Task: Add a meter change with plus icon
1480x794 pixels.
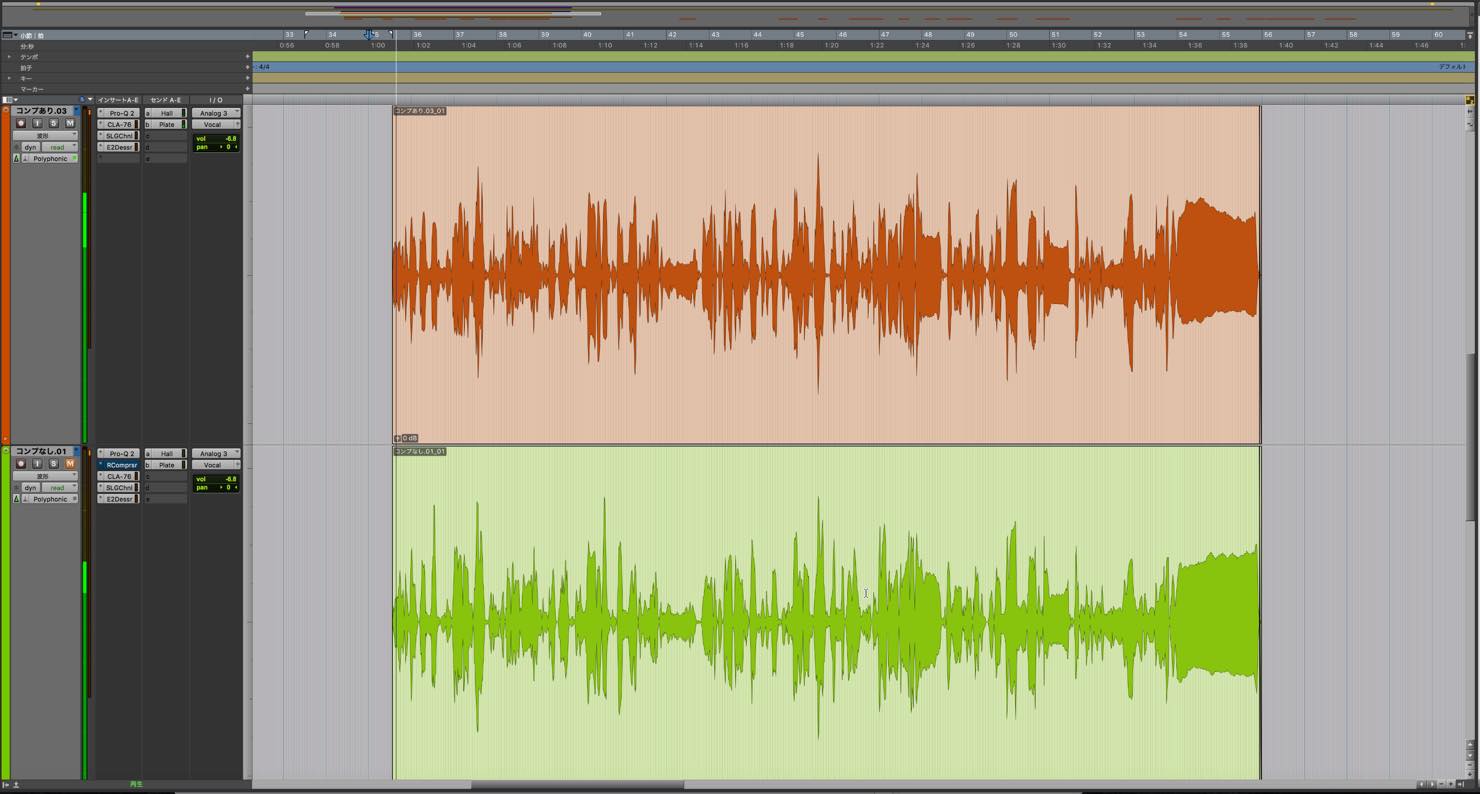Action: (x=248, y=67)
